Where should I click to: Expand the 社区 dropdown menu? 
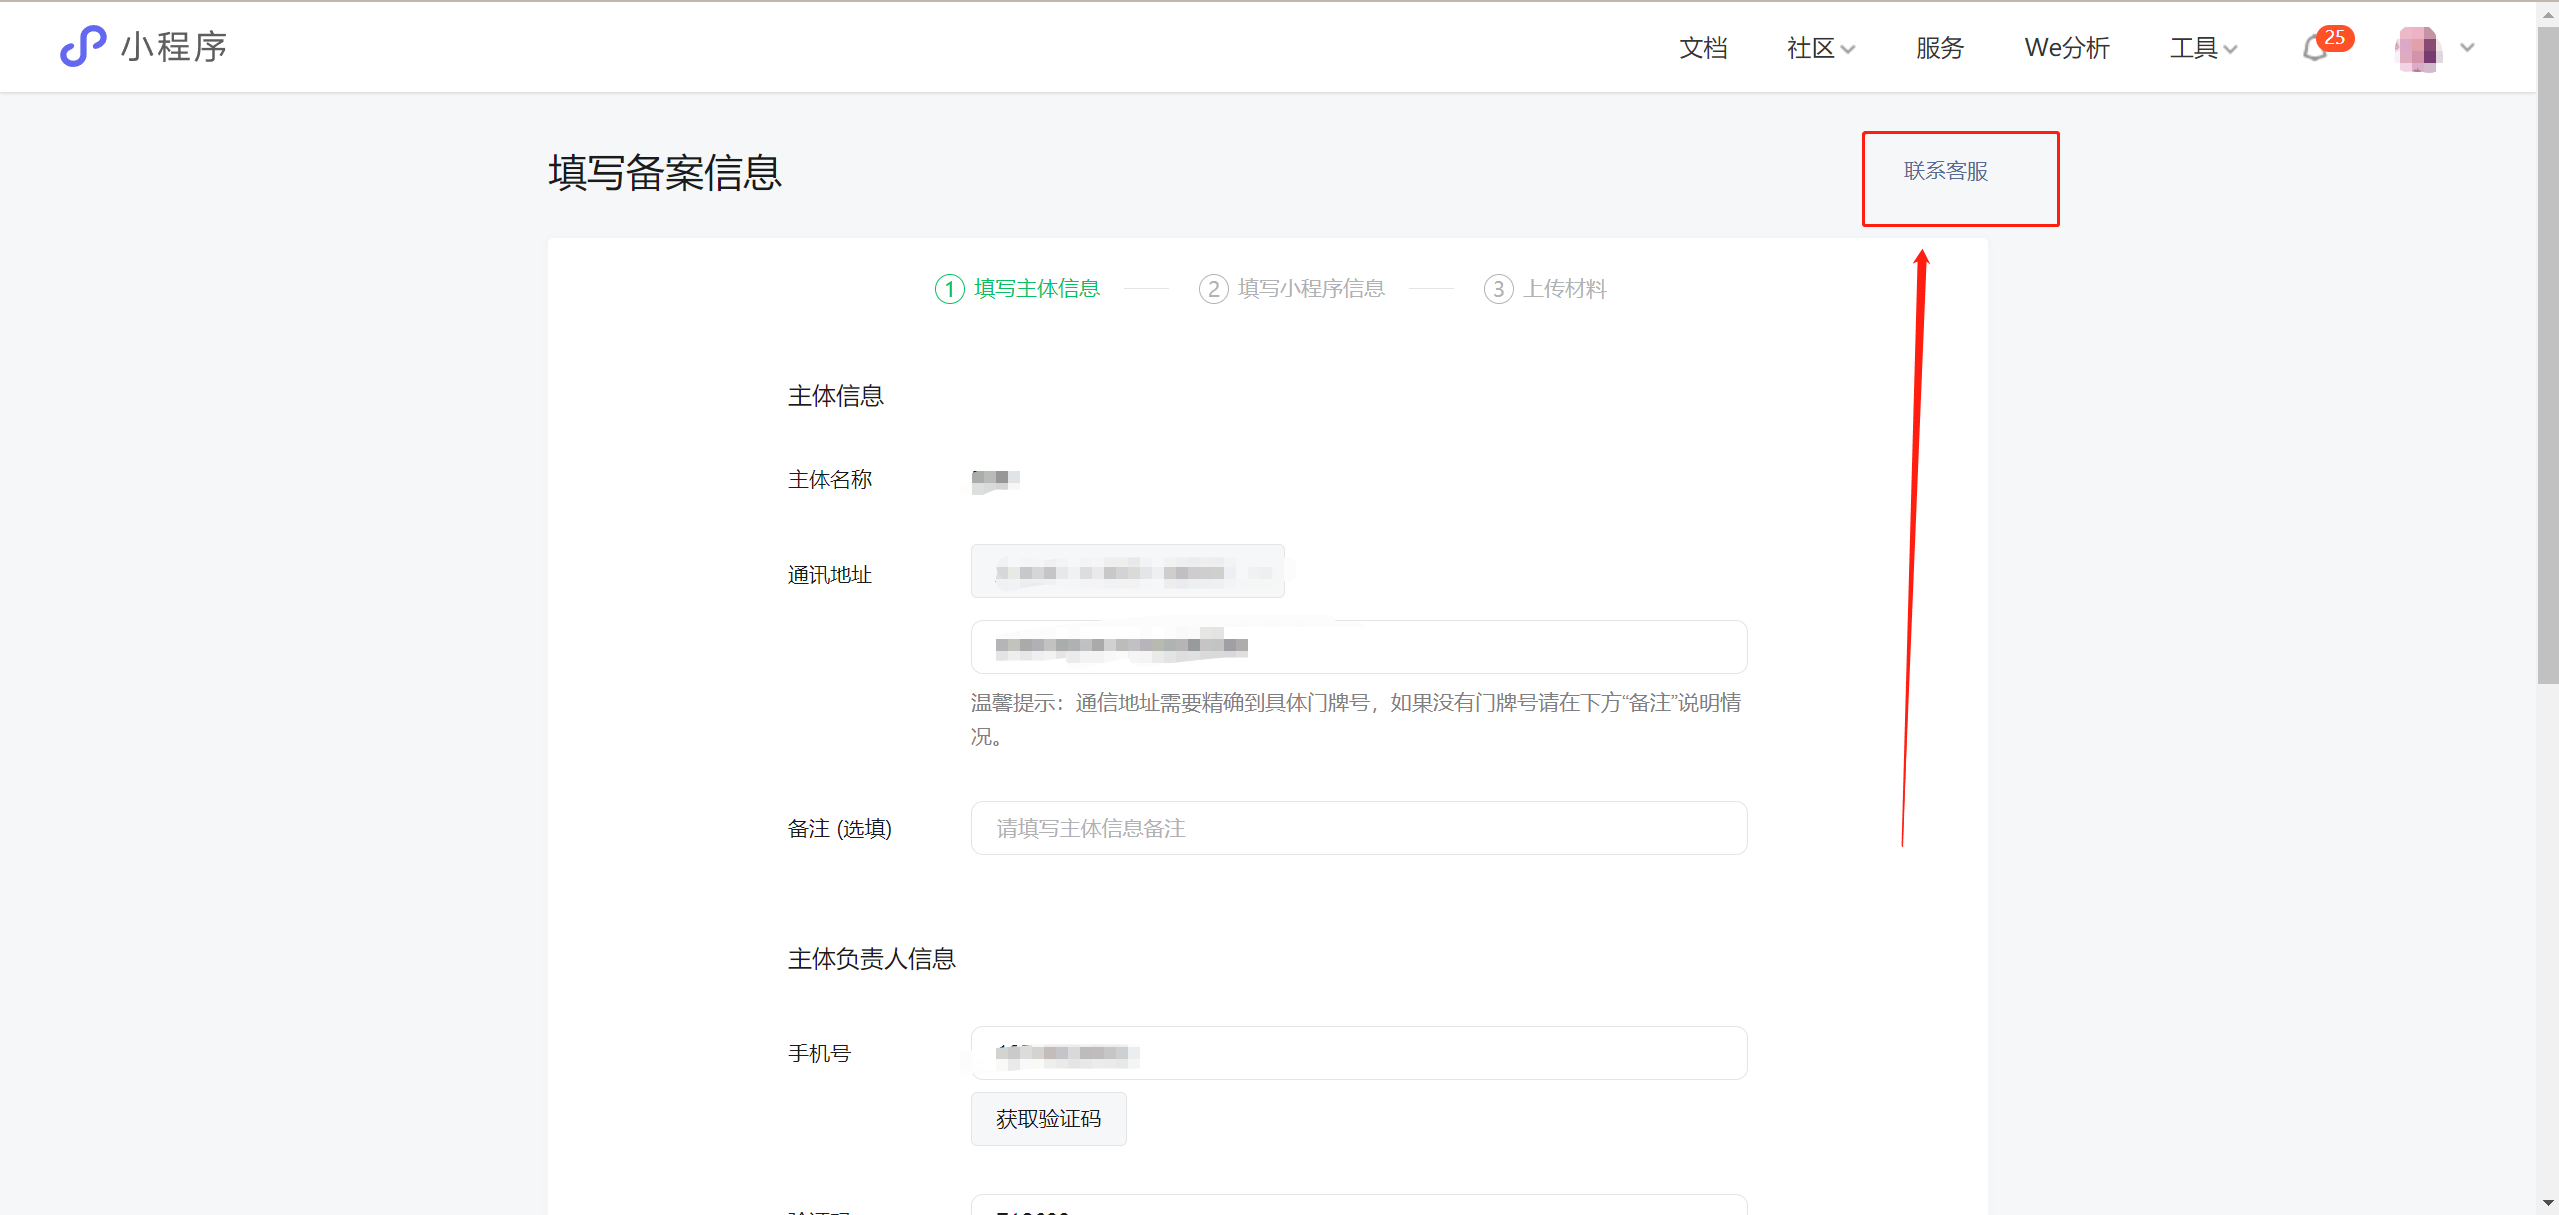point(1820,48)
